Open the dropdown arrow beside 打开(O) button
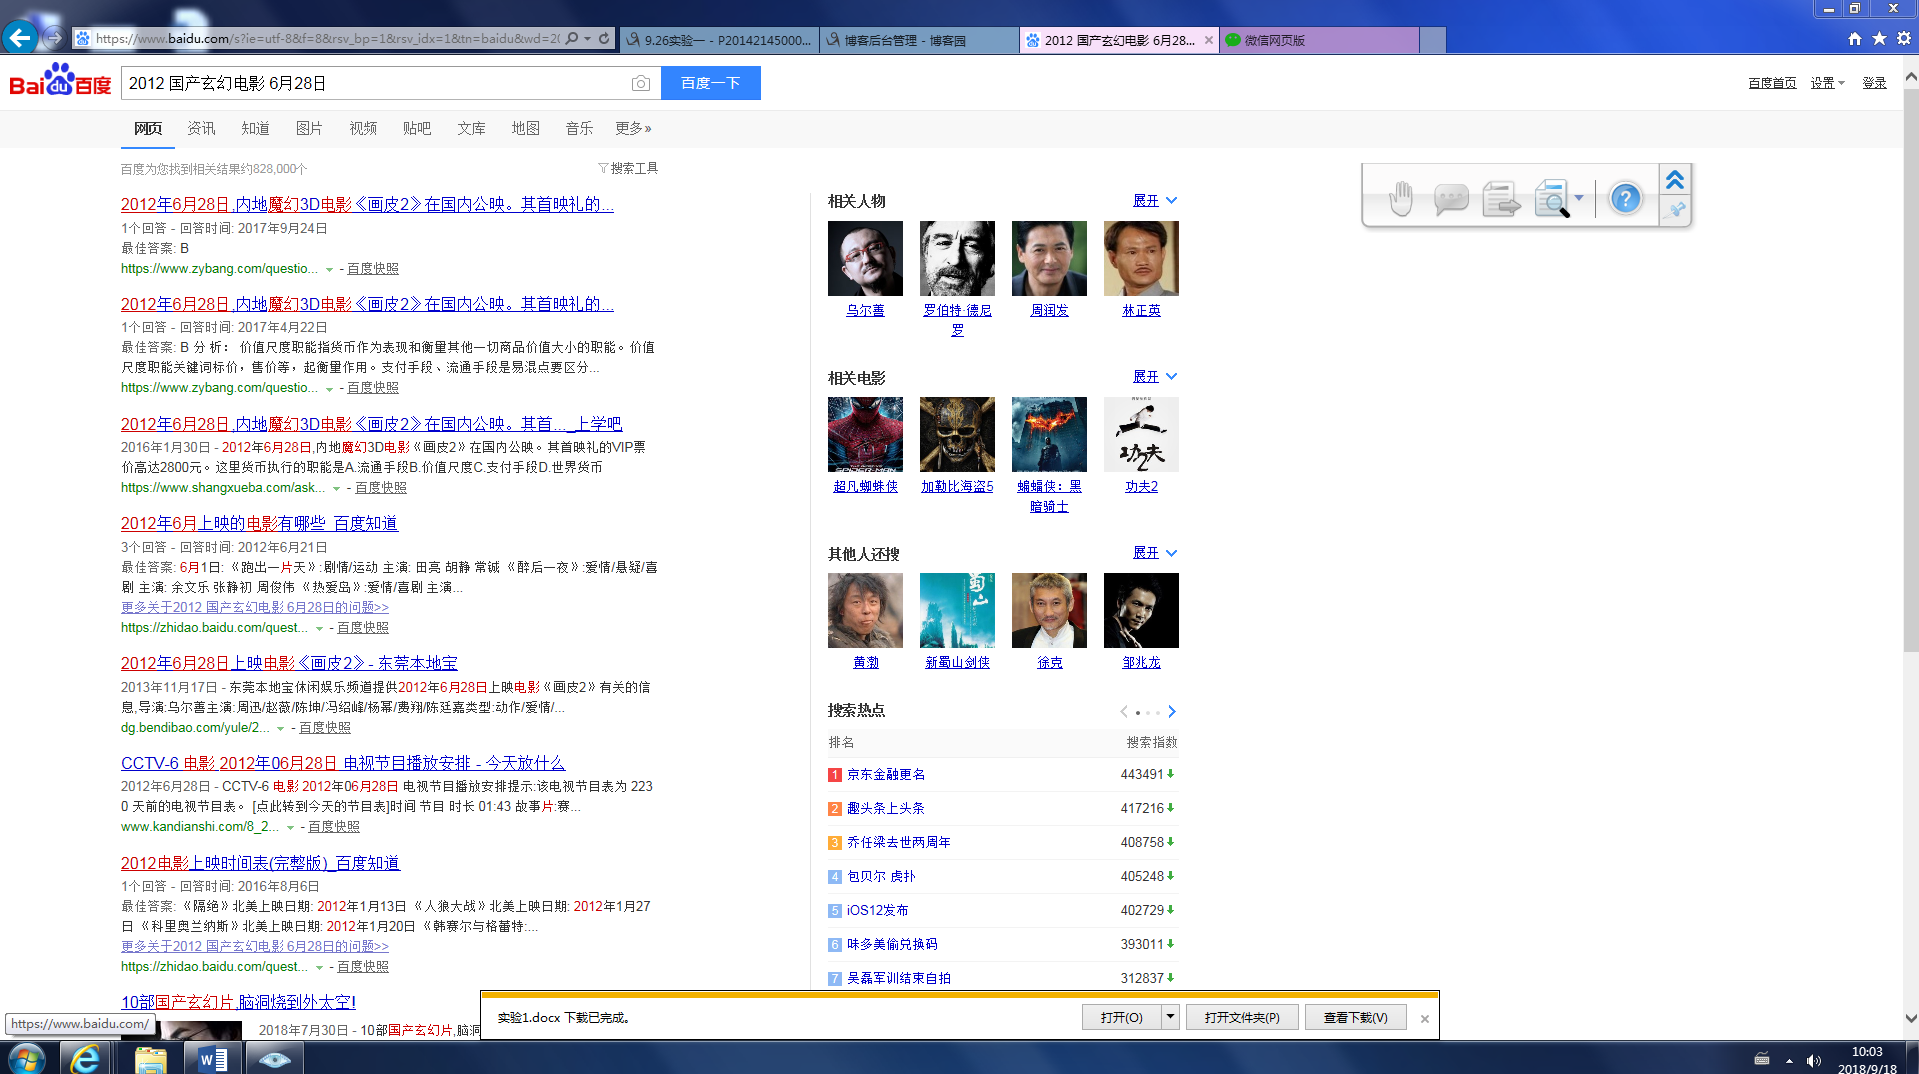 coord(1170,1017)
